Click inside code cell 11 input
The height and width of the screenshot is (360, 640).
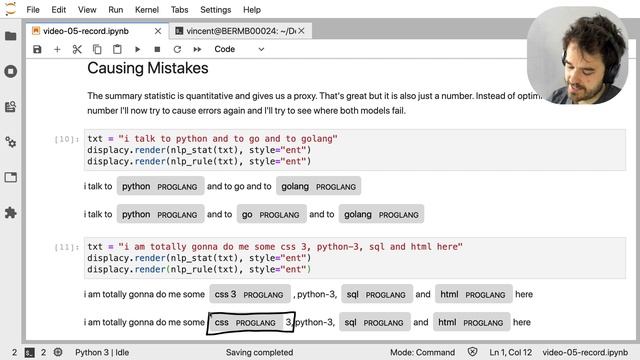click(x=355, y=258)
